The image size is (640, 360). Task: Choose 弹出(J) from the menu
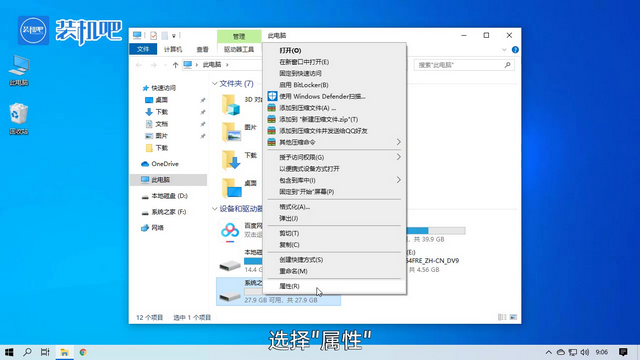click(288, 218)
